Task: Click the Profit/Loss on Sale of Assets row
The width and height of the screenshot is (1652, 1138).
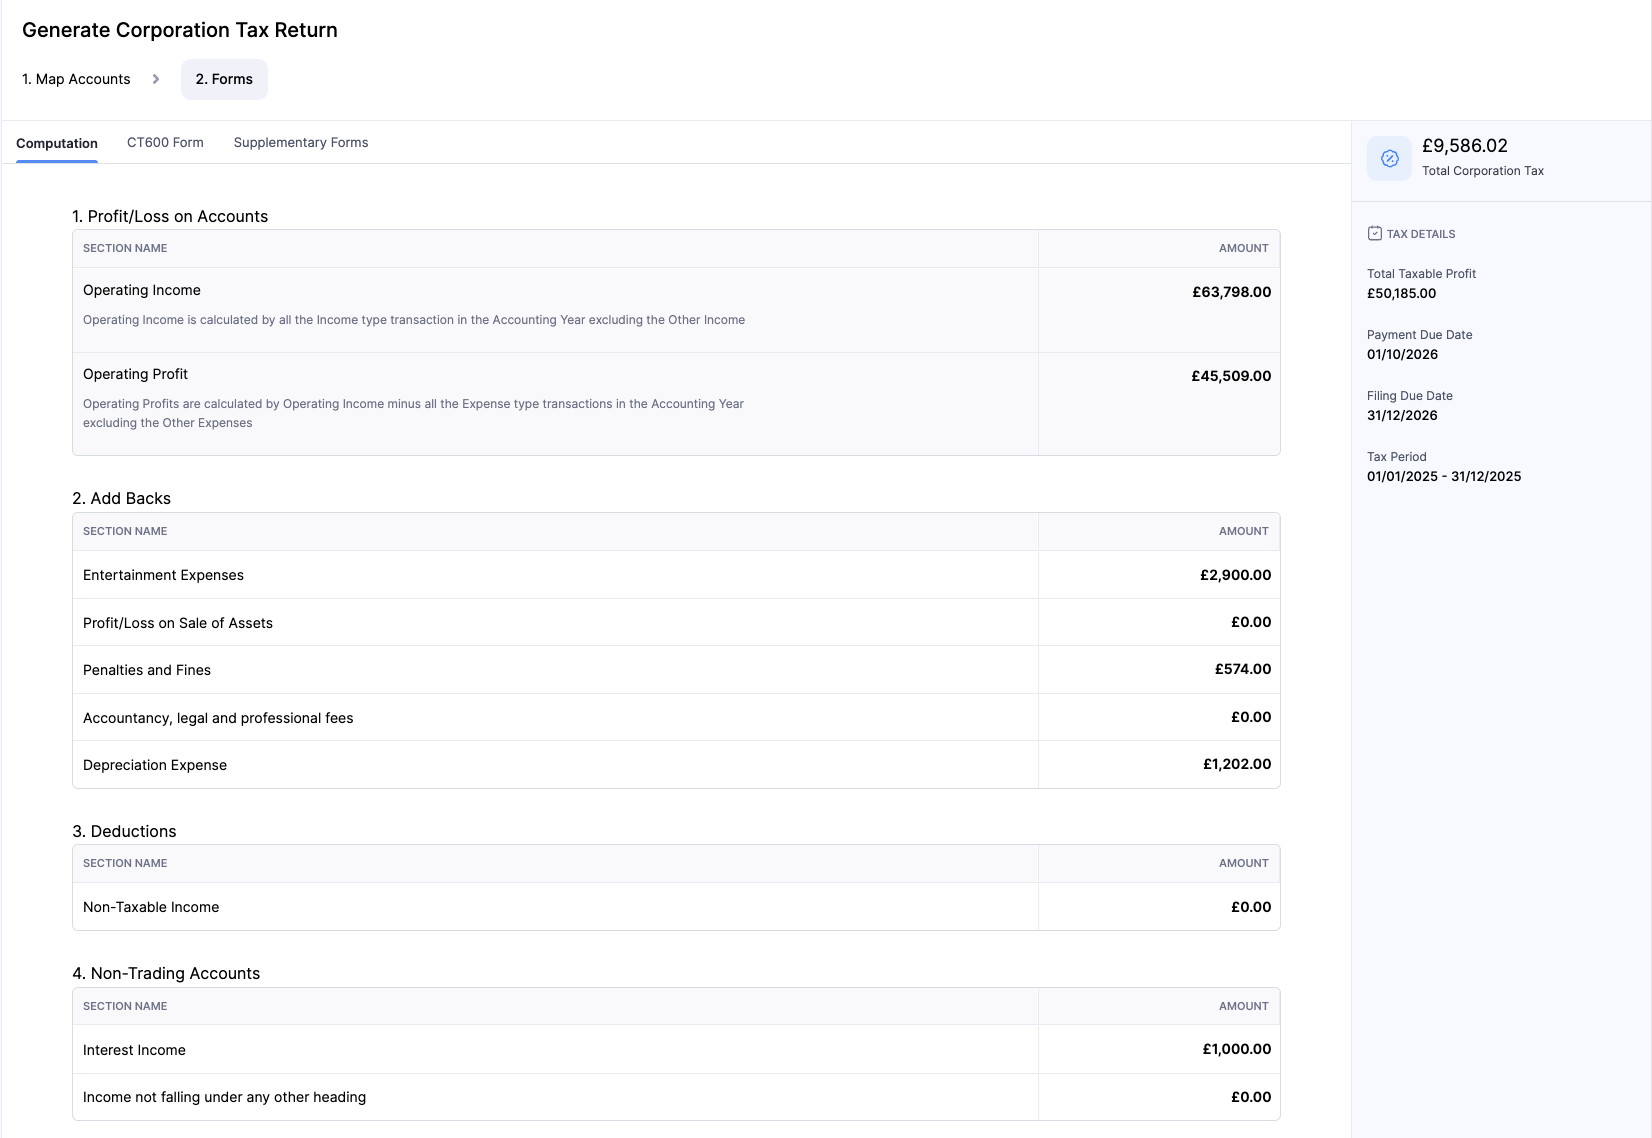Action: click(178, 623)
